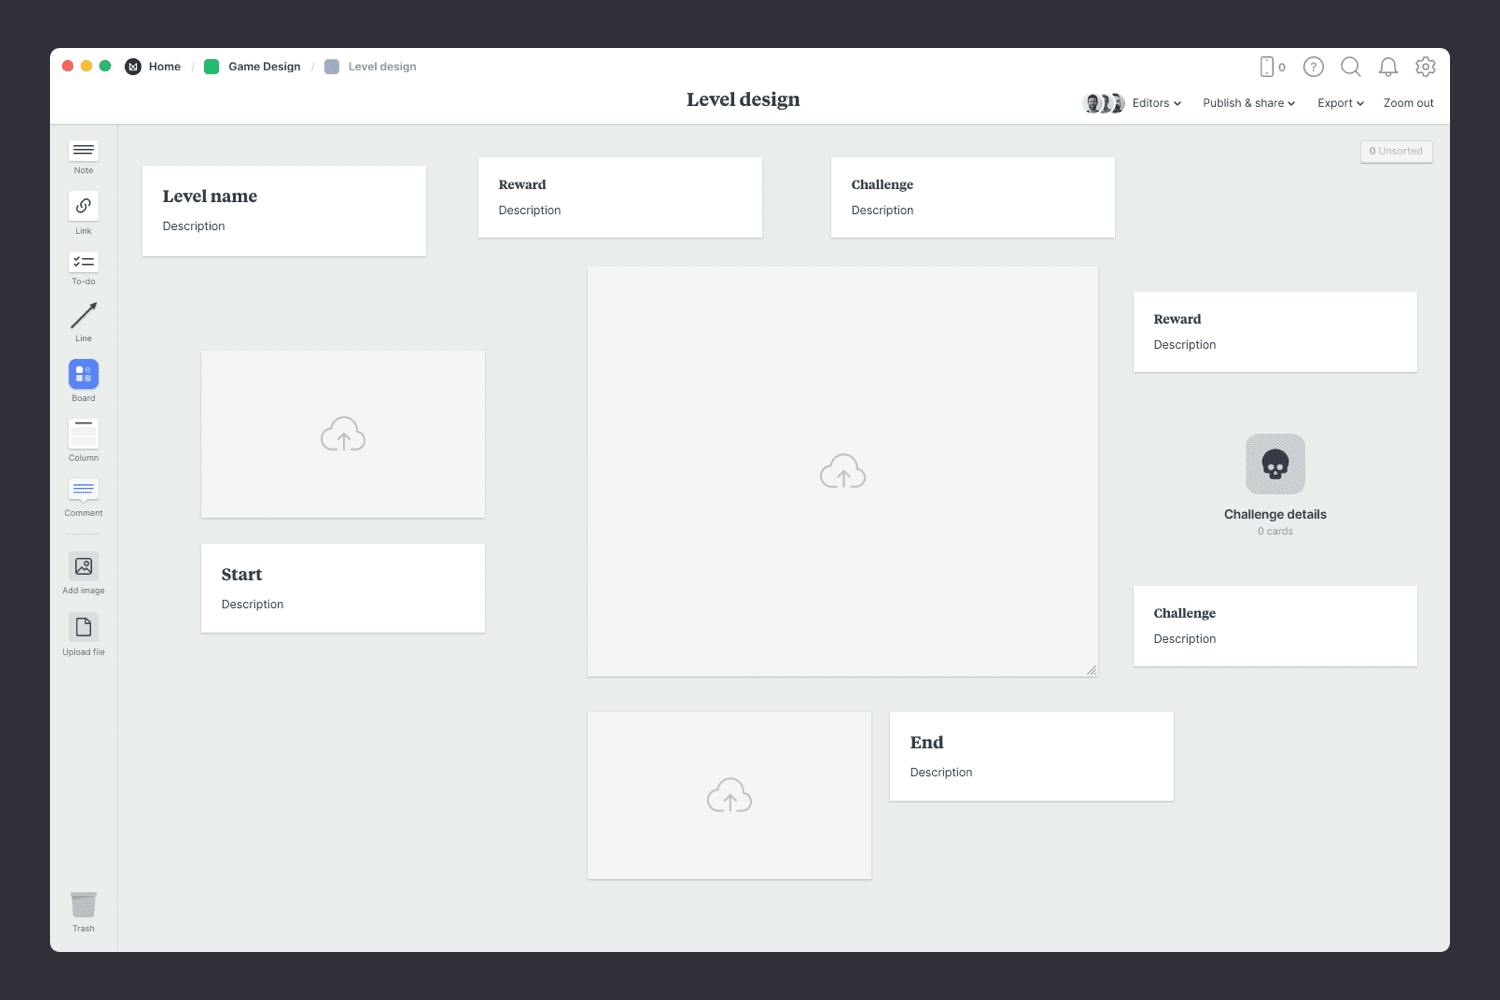This screenshot has width=1500, height=1000.
Task: Select the Column tool
Action: coord(83,434)
